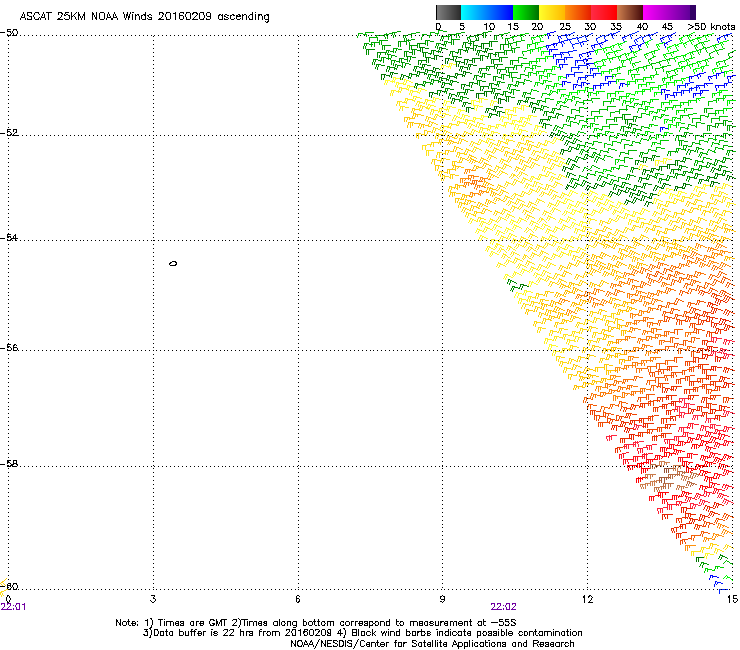Click longitude label '12'
The width and height of the screenshot is (740, 650).
(x=587, y=599)
